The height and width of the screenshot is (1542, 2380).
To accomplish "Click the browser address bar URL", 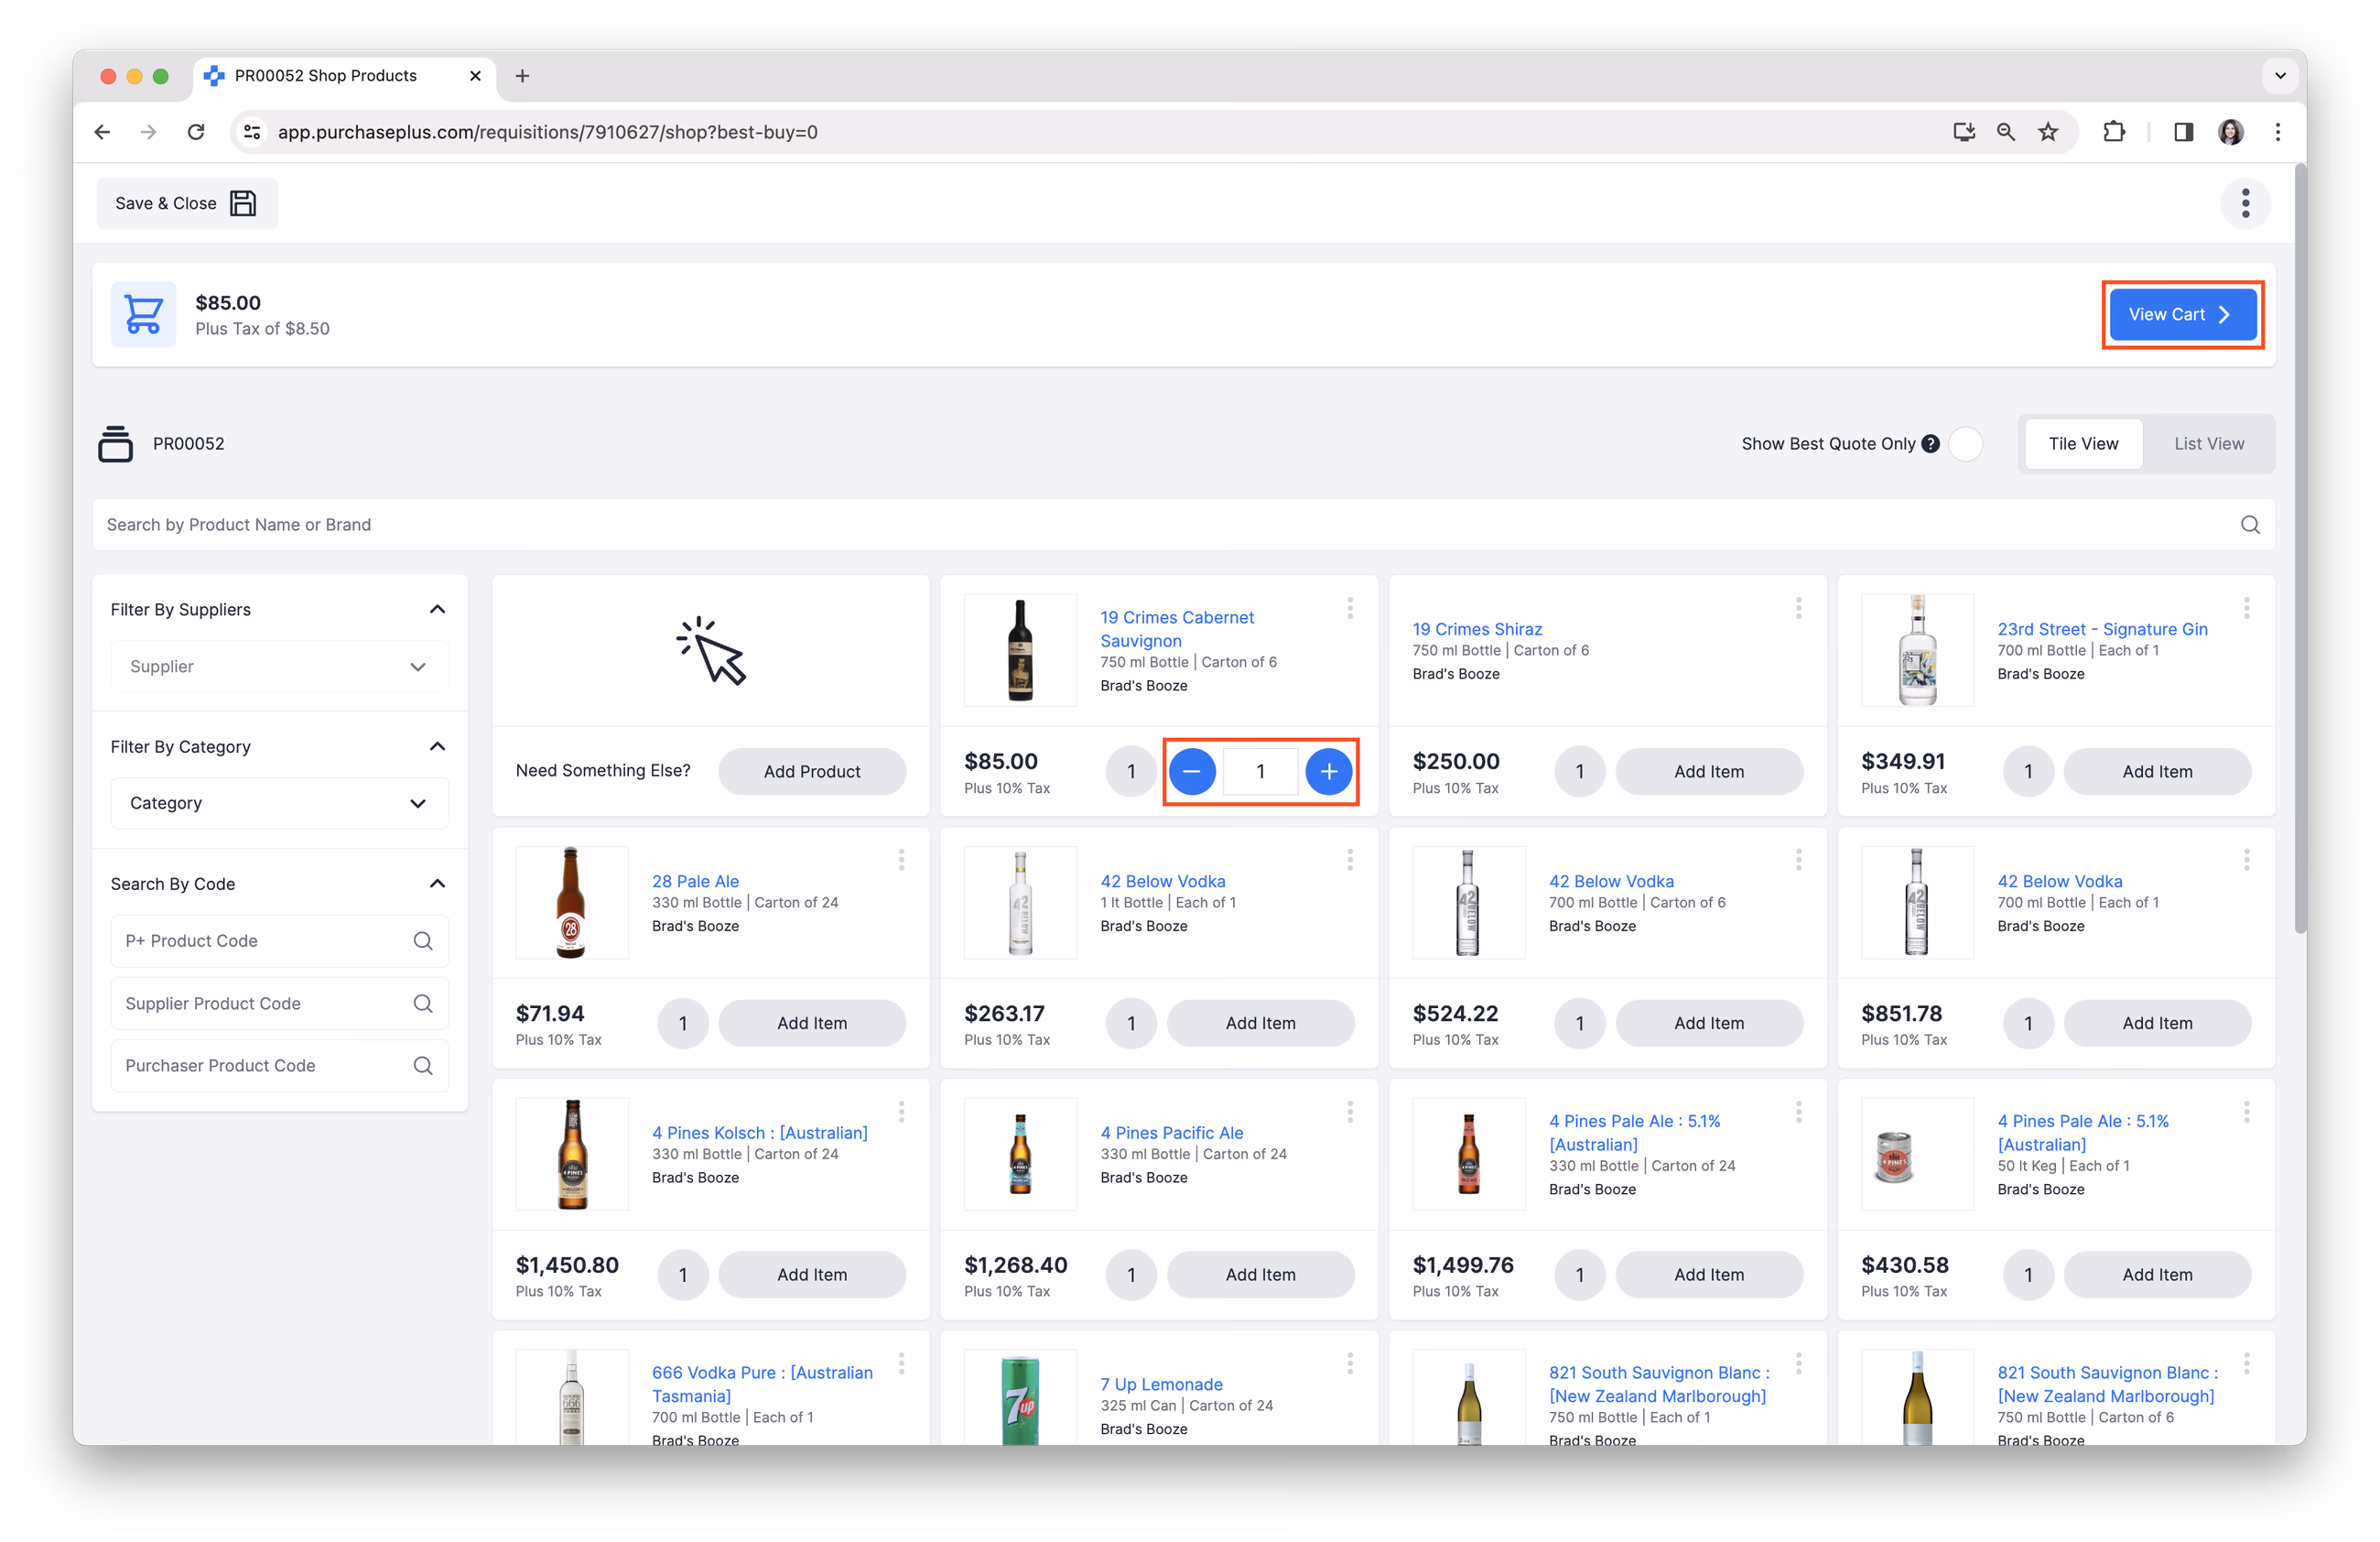I will pos(547,132).
